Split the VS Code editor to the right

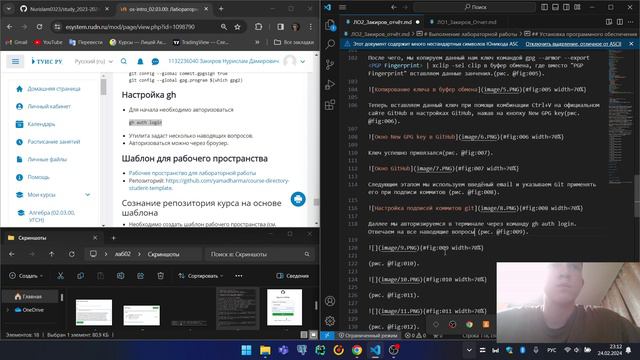click(x=620, y=22)
